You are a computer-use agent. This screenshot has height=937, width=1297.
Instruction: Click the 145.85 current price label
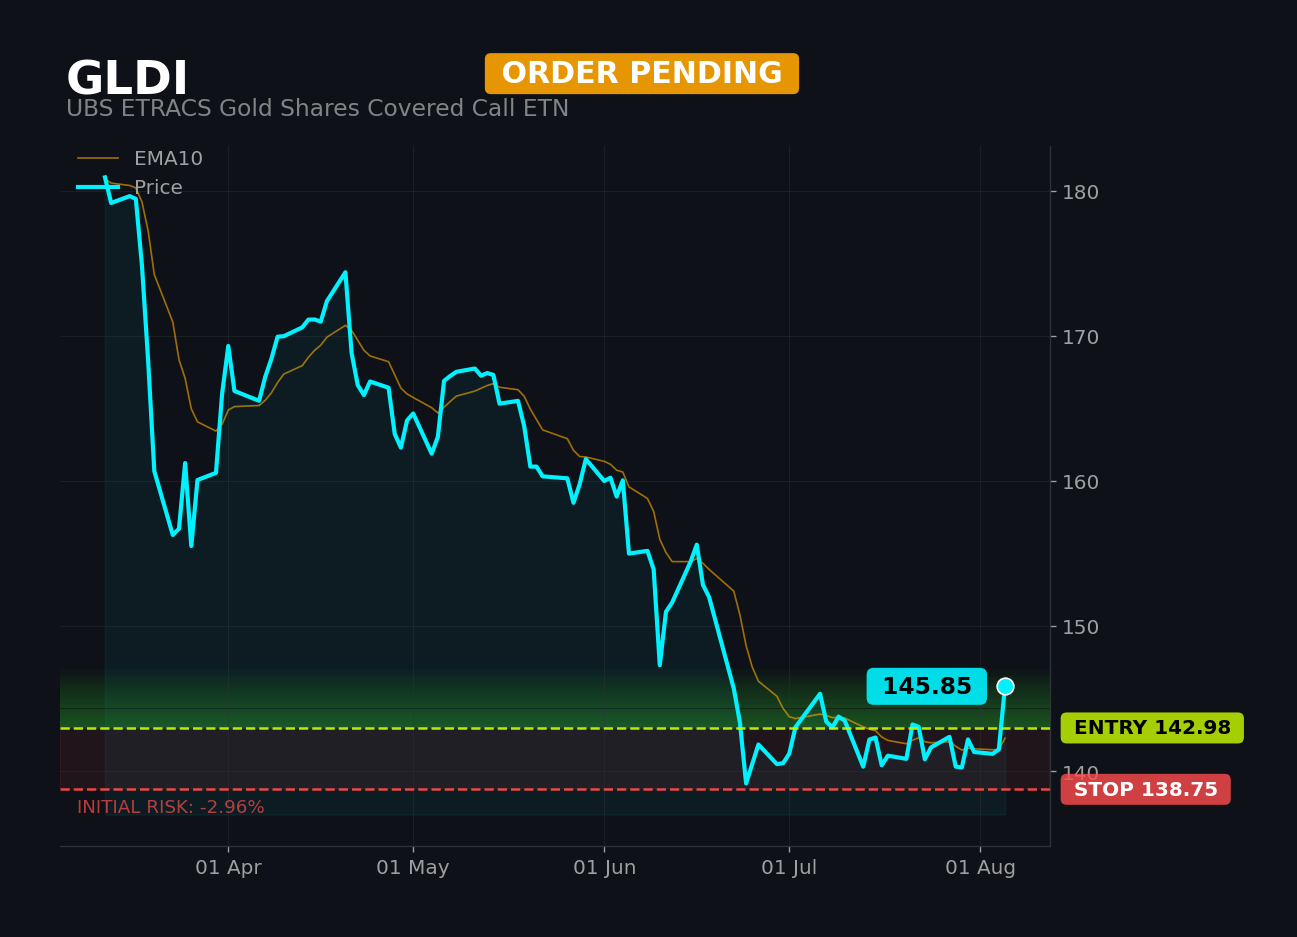point(927,687)
